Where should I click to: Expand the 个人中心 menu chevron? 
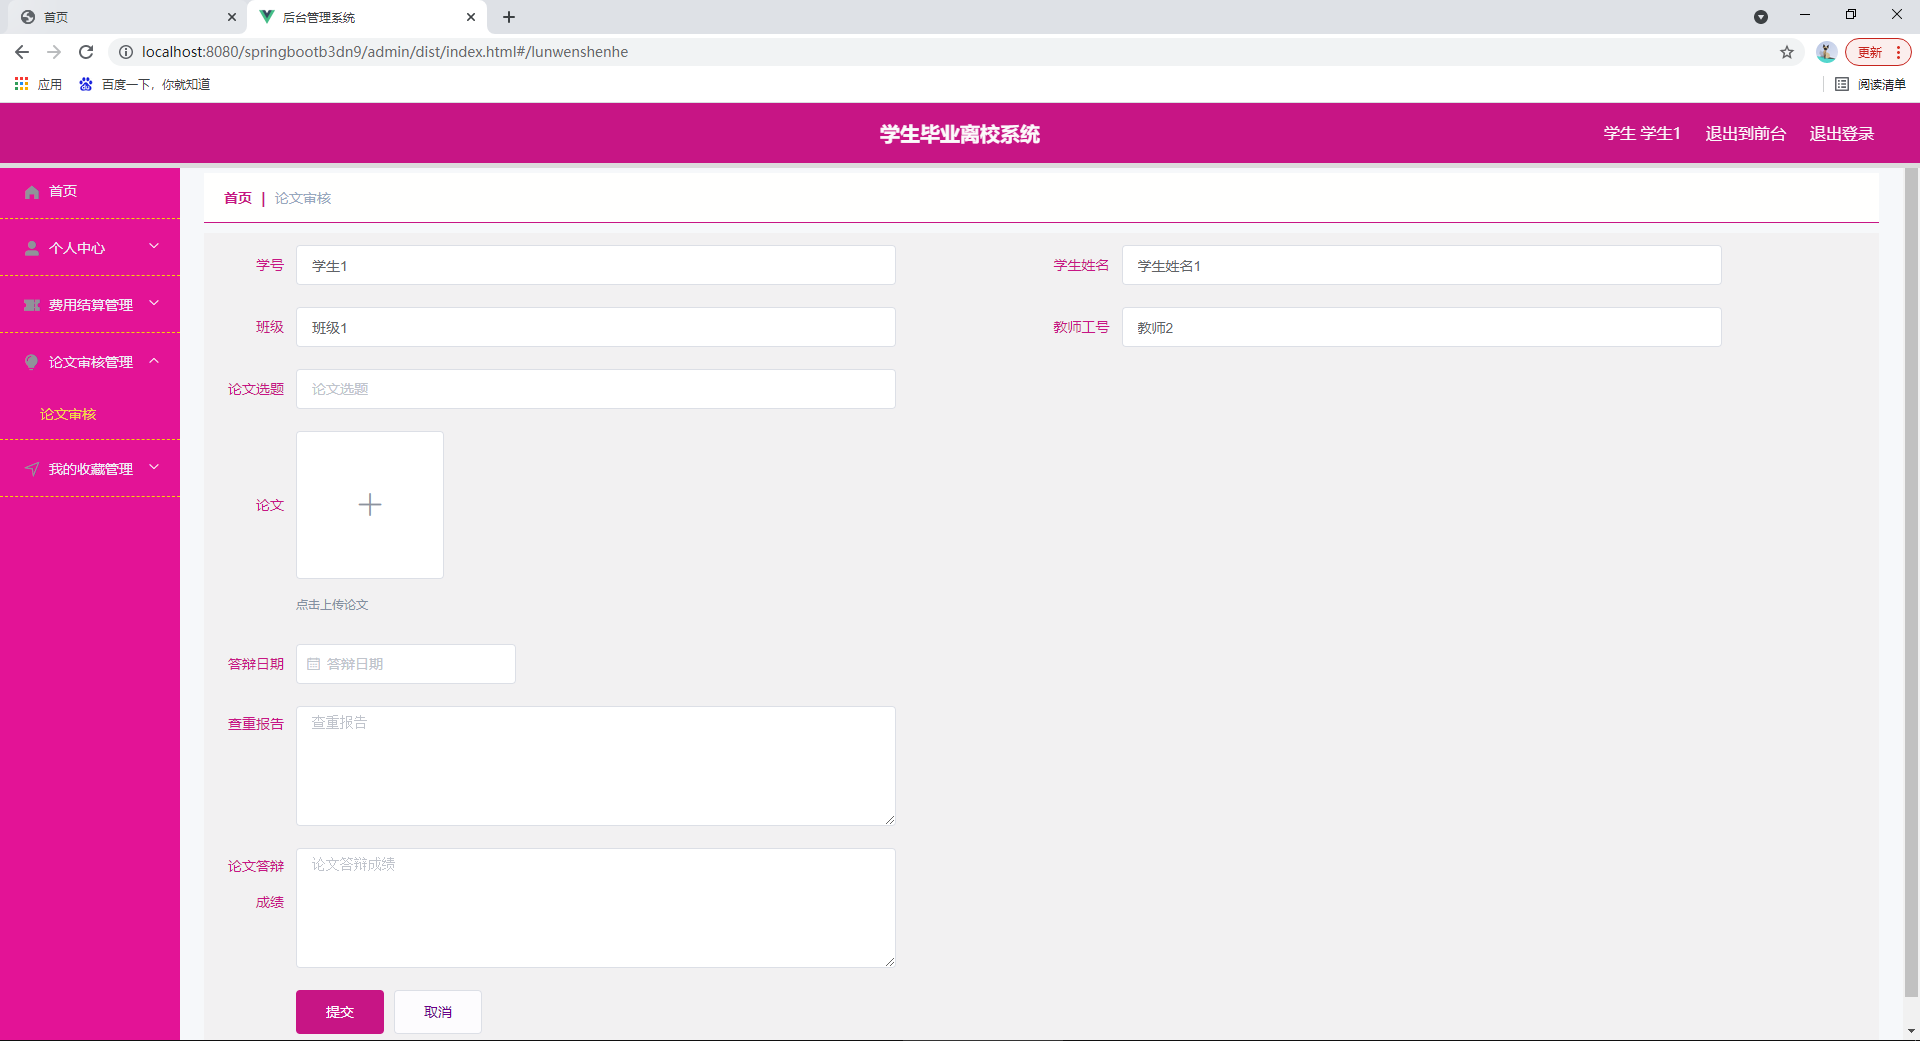154,246
